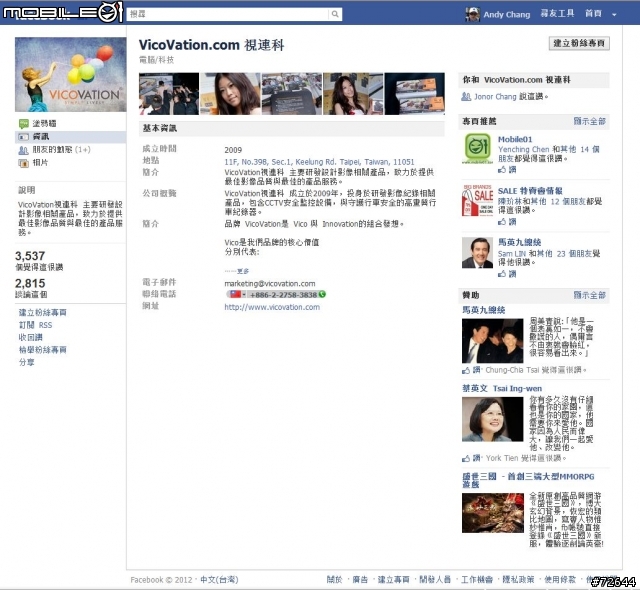This screenshot has height=590, width=640.
Task: Open the 盛世三國 MMORPG ad title
Action: 528,480
